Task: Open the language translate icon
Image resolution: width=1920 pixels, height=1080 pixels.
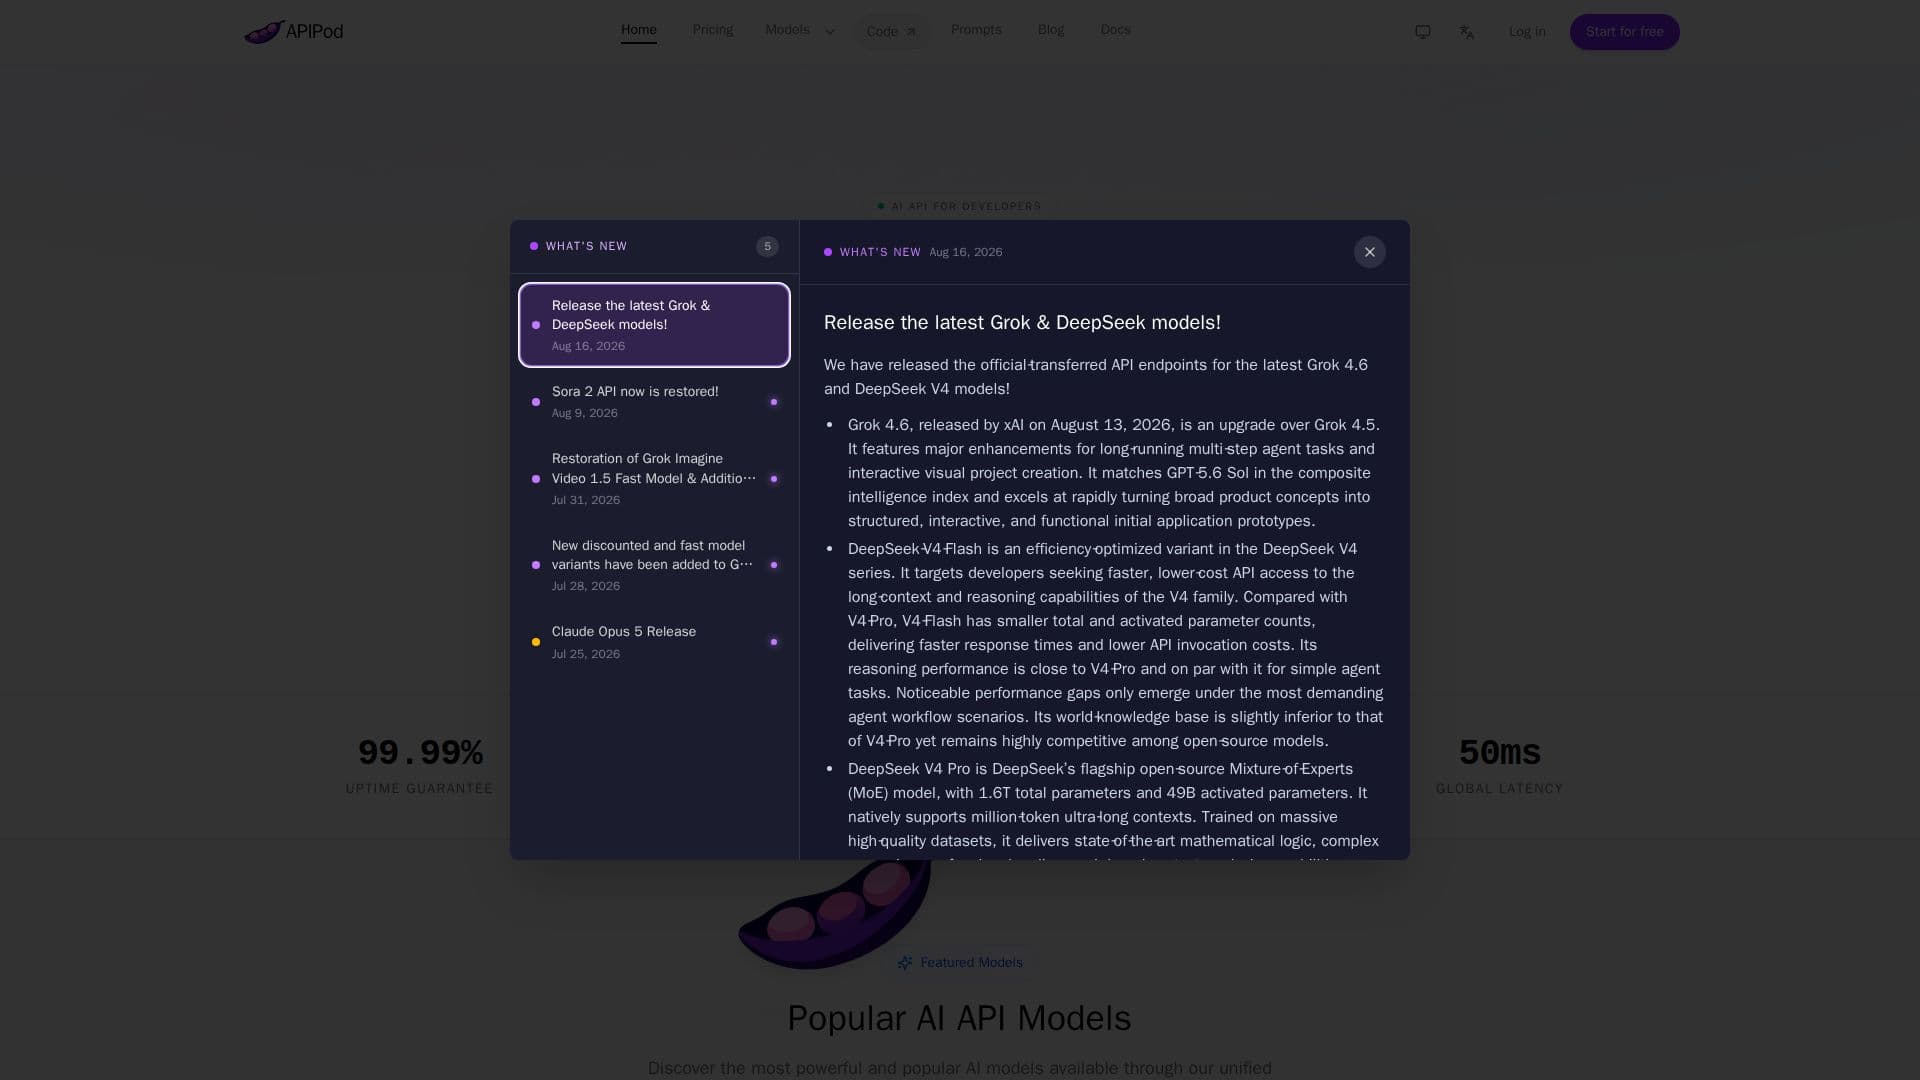Action: pos(1467,32)
